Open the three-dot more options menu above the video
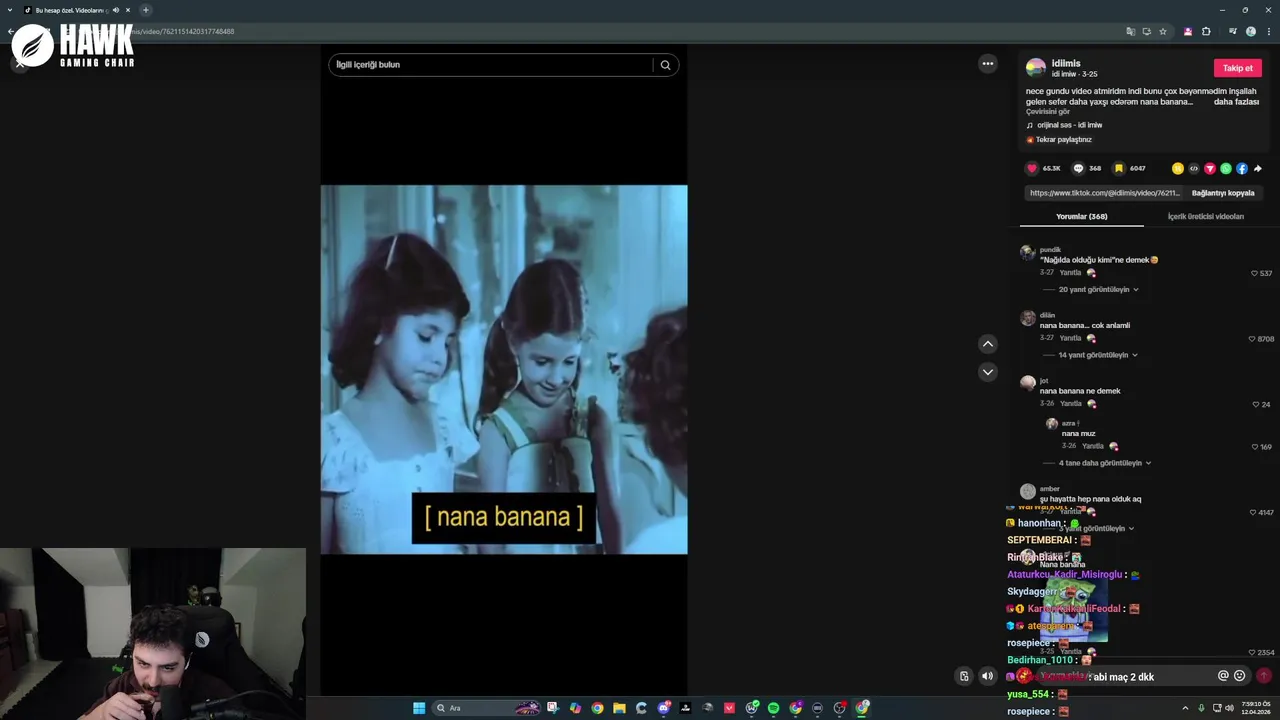1280x720 pixels. click(988, 64)
